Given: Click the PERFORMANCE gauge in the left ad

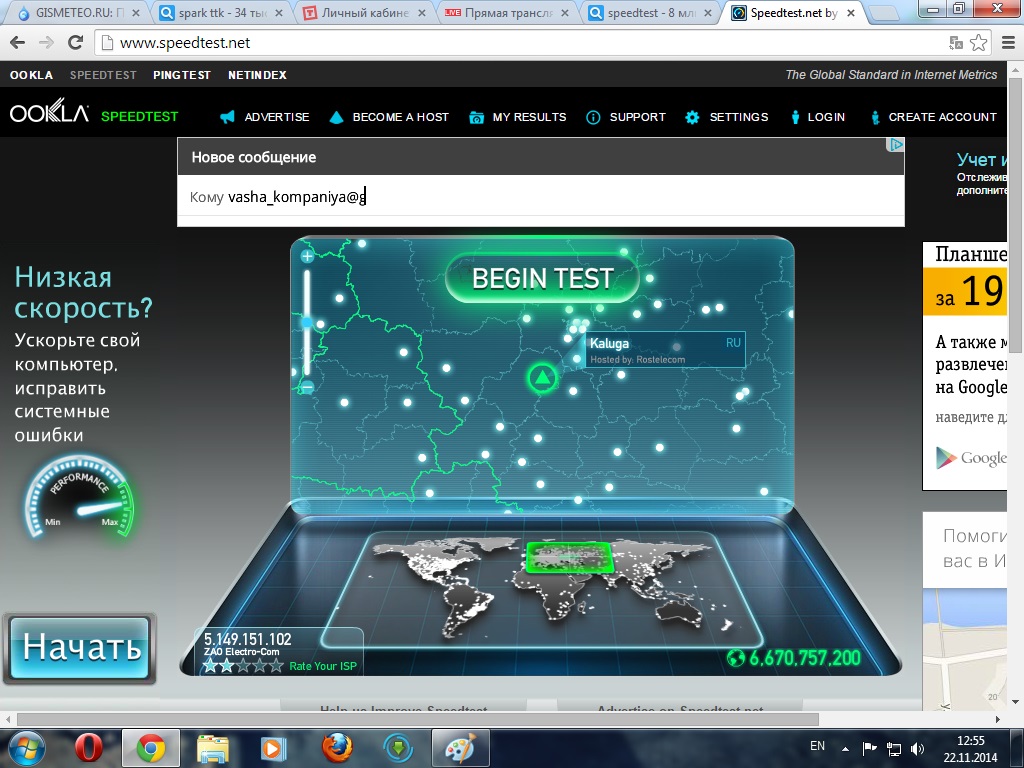Looking at the screenshot, I should coord(79,496).
